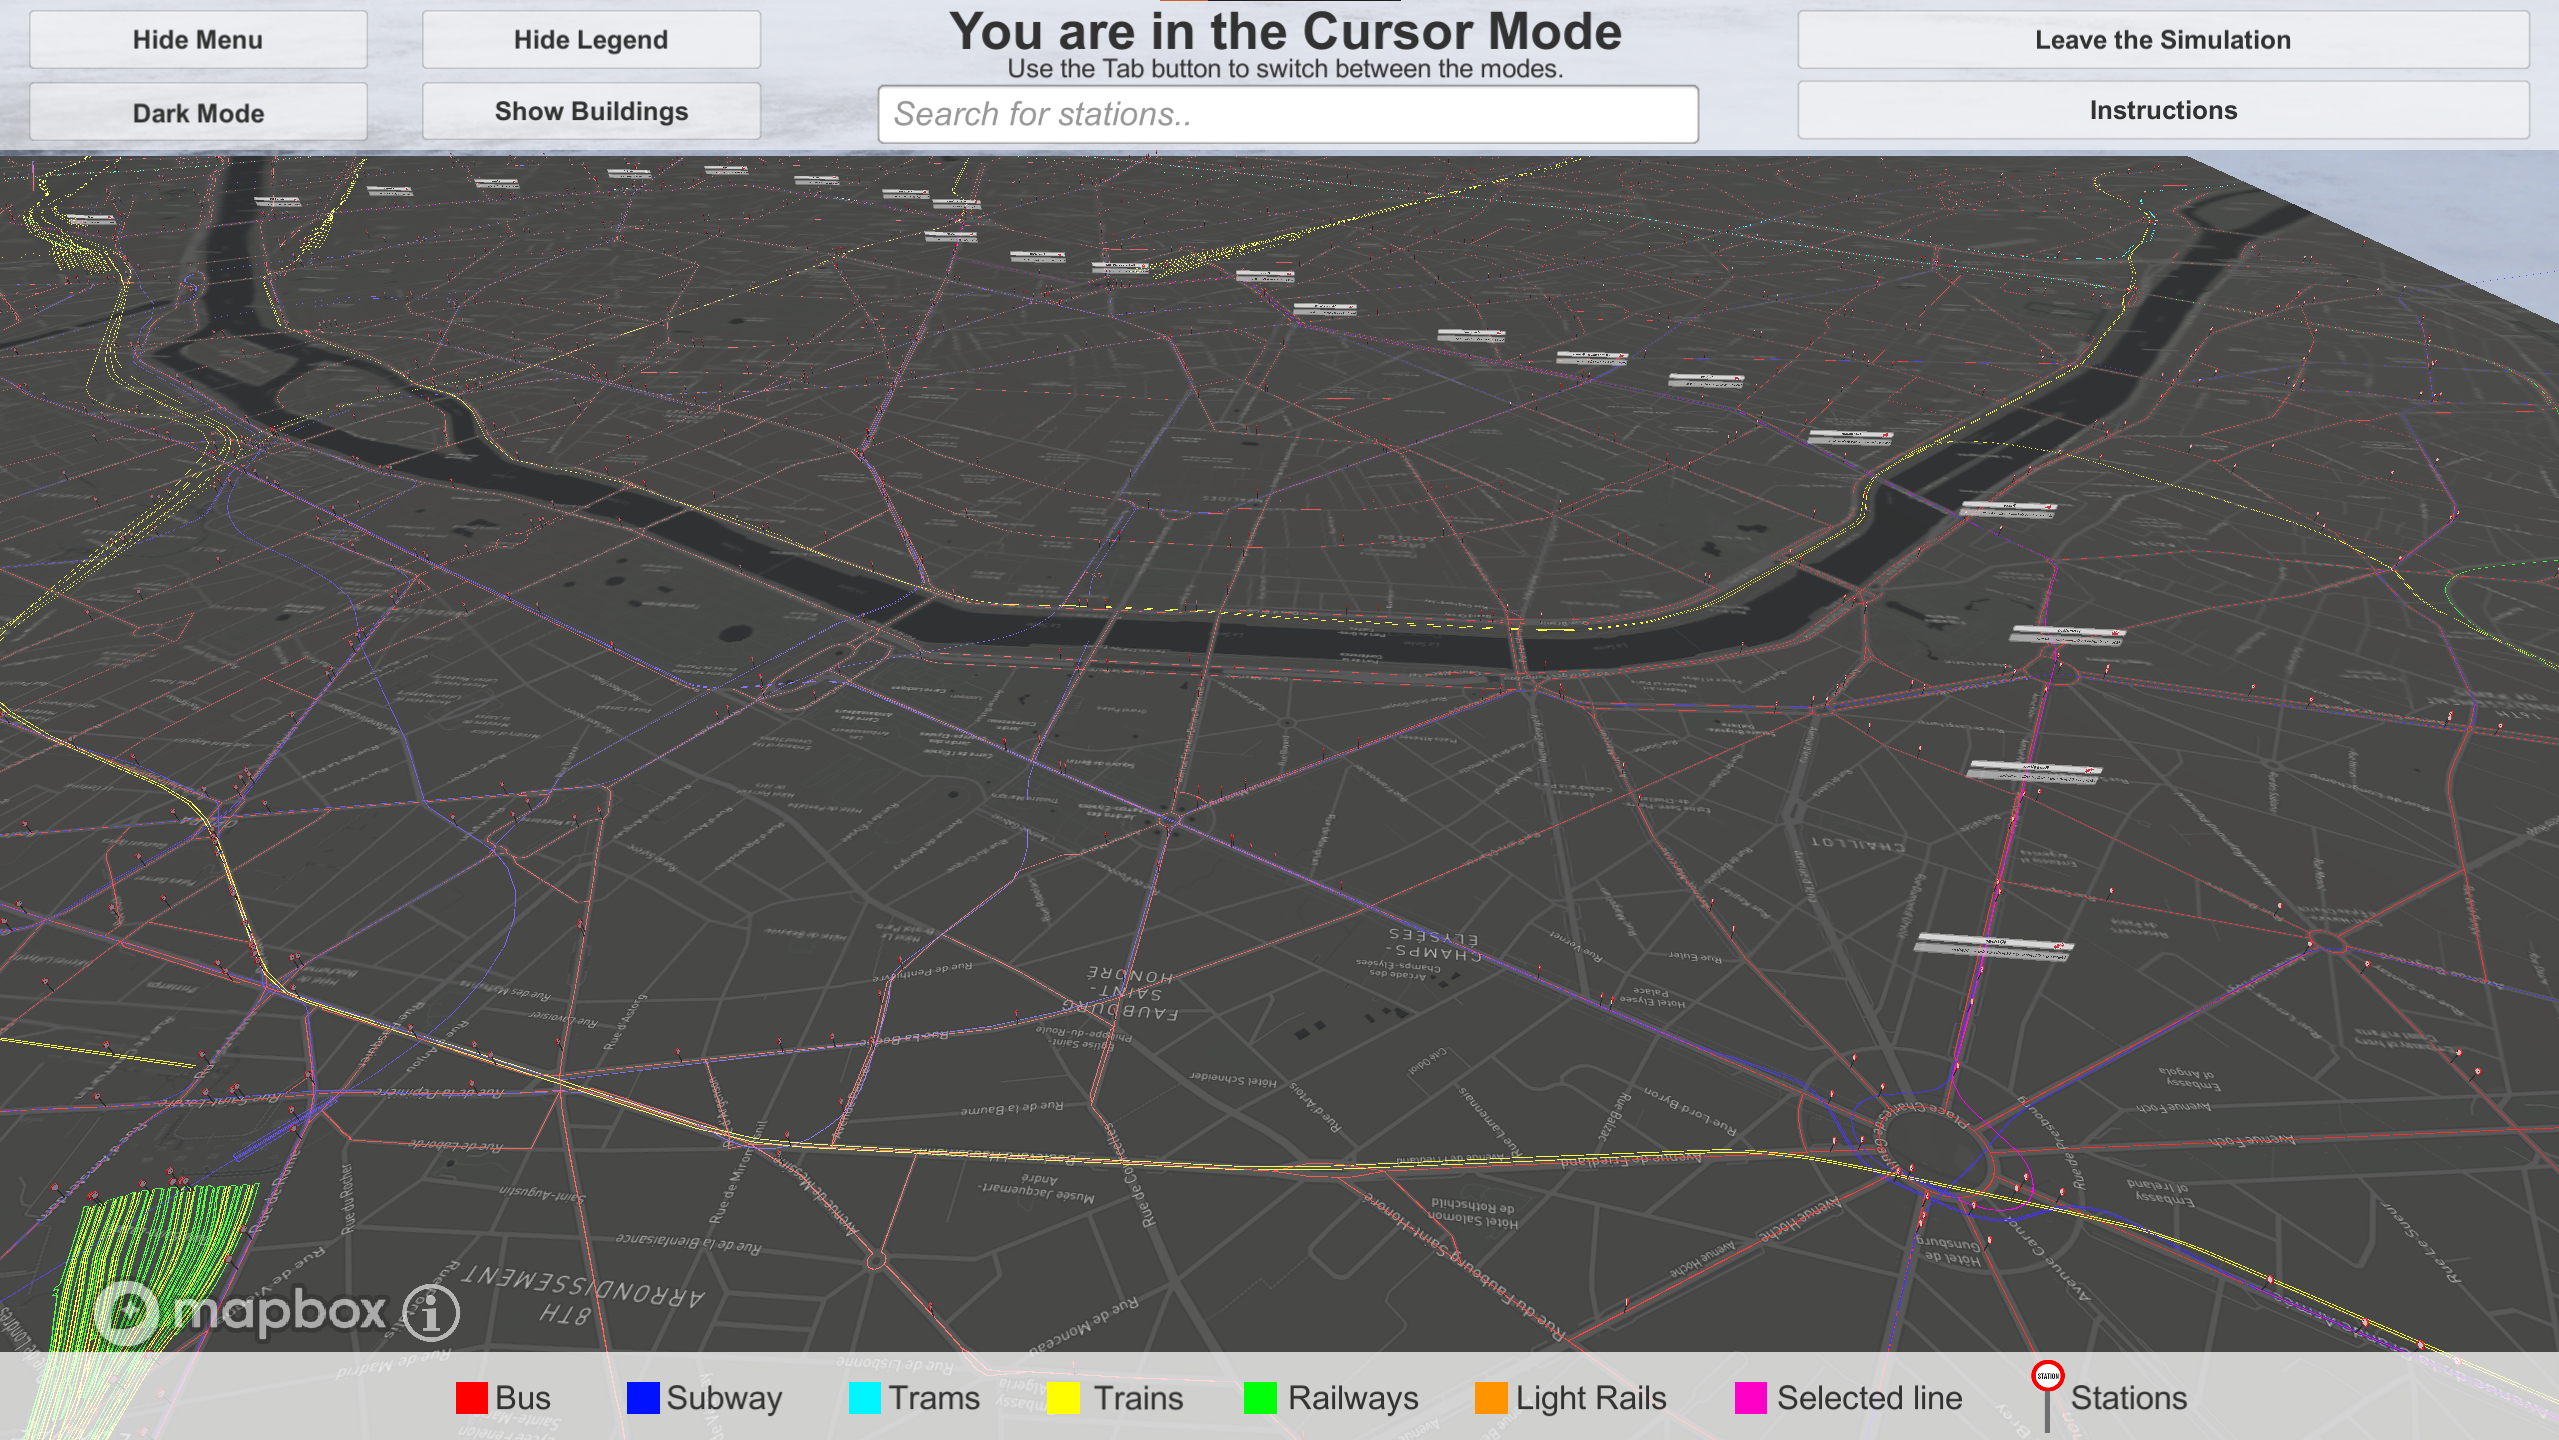The height and width of the screenshot is (1440, 2559).
Task: Click the green Railways legend swatch
Action: coord(1260,1398)
